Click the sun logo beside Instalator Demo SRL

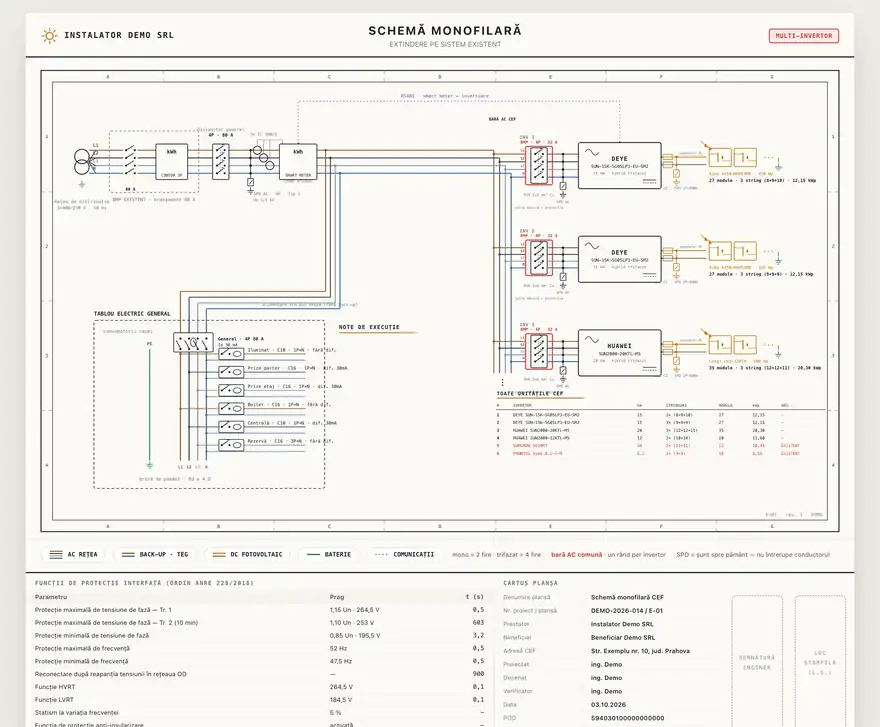click(49, 36)
